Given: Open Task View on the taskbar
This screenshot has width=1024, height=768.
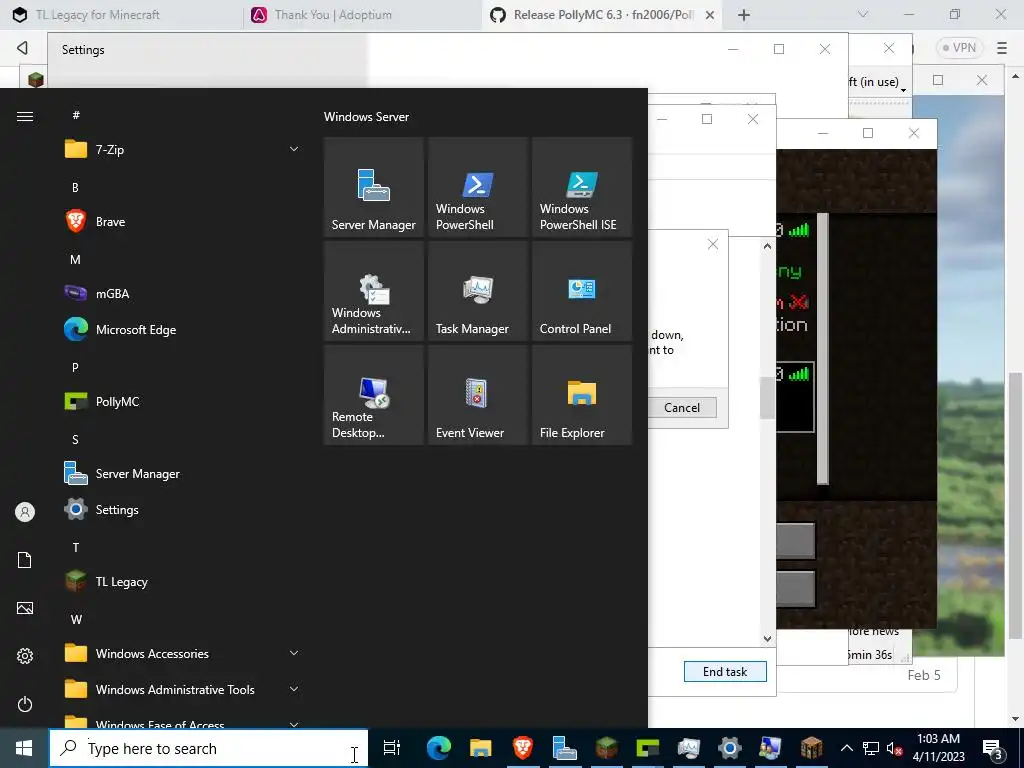Looking at the screenshot, I should pyautogui.click(x=392, y=748).
